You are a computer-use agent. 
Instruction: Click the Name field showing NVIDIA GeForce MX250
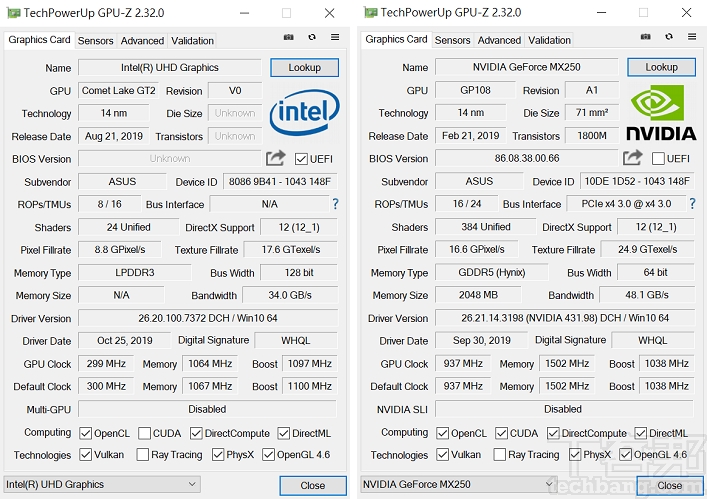(x=527, y=67)
